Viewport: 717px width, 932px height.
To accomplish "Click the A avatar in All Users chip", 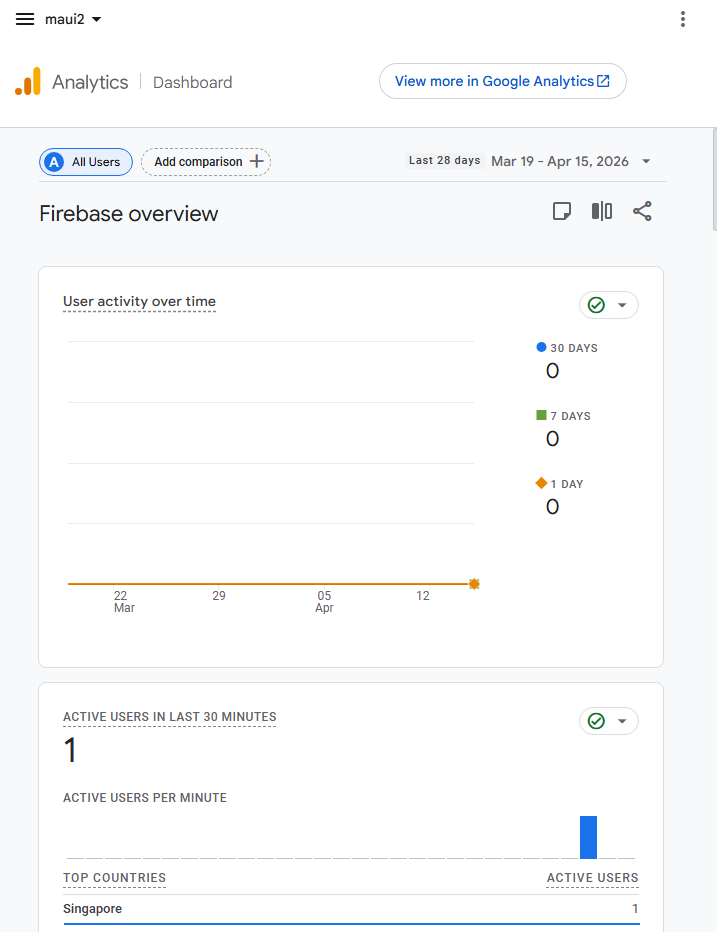I will click(x=54, y=162).
